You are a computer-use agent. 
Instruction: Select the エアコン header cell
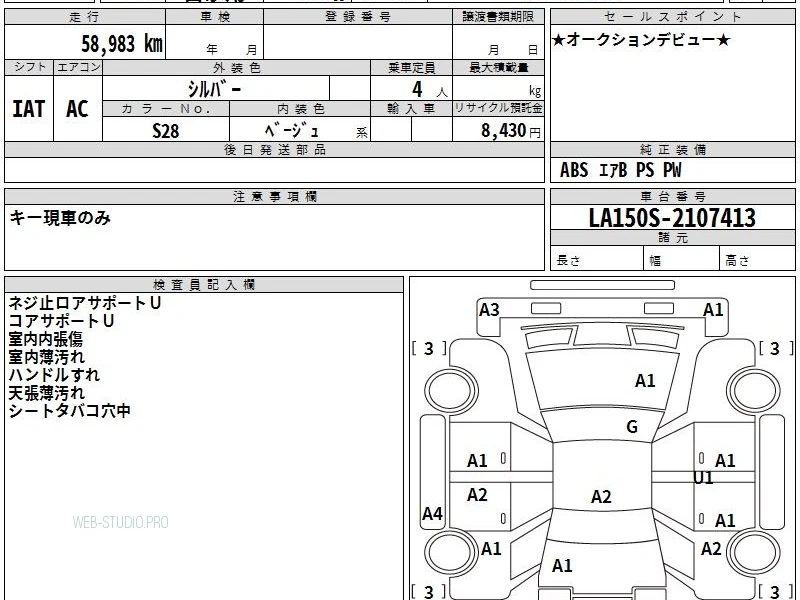(78, 67)
